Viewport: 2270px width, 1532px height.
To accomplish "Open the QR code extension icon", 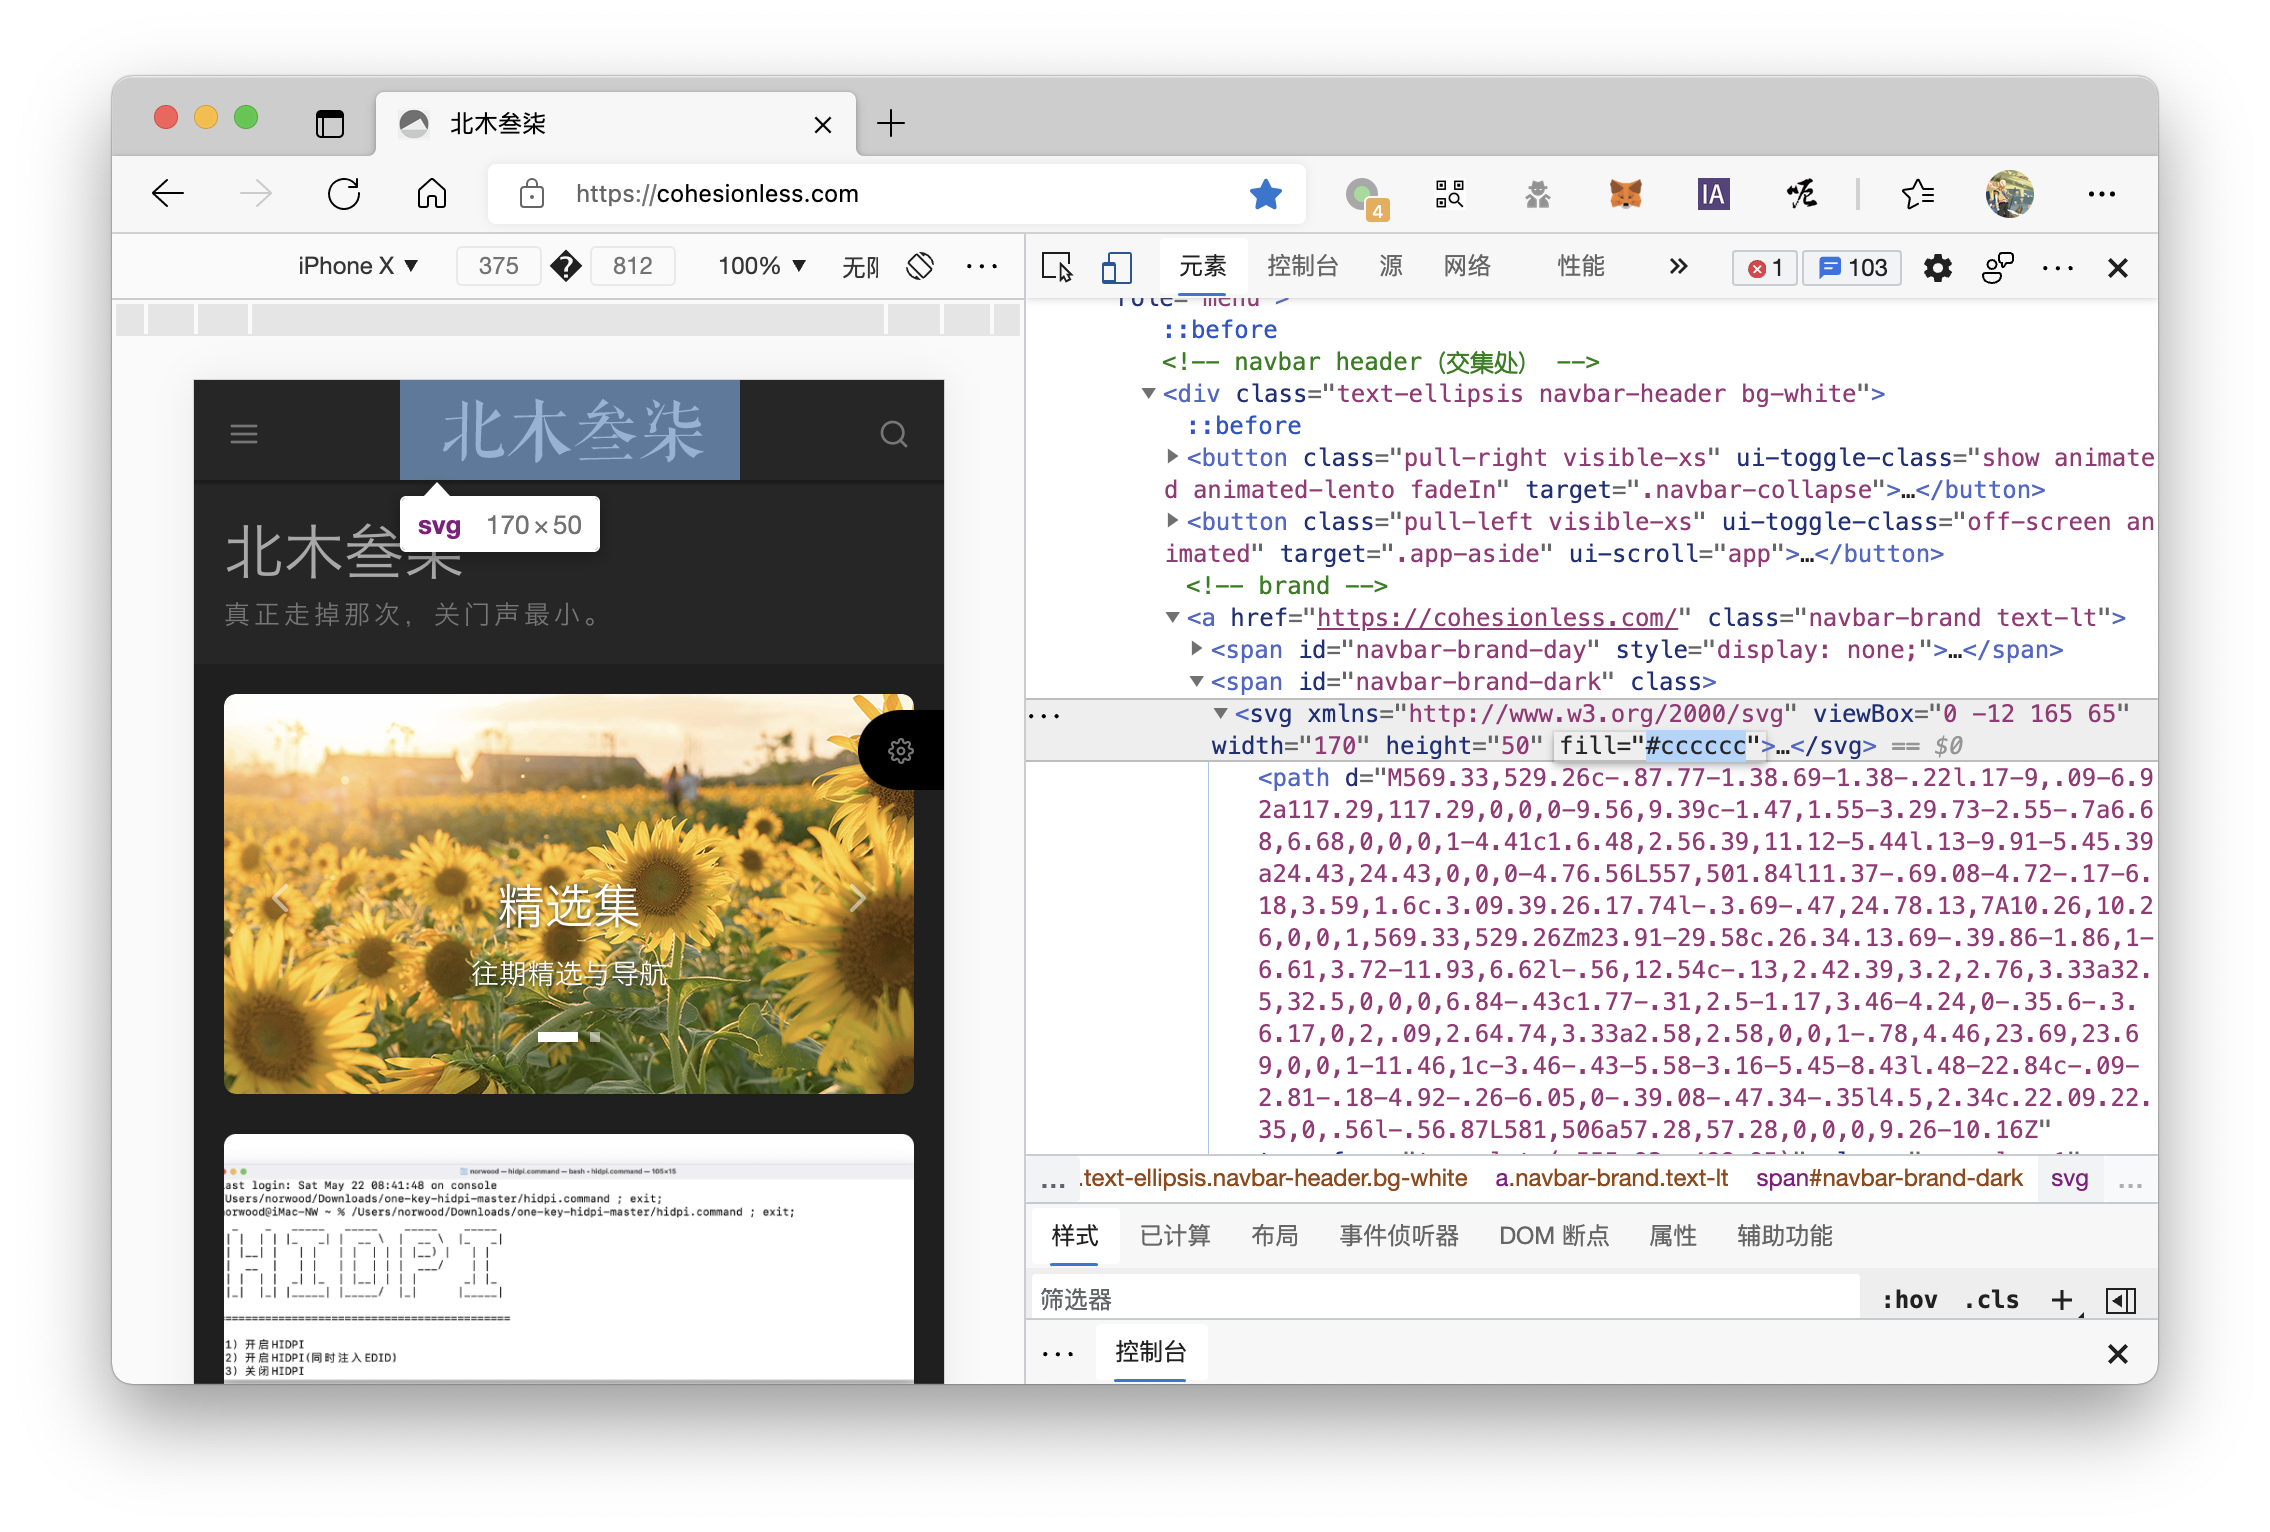I will (x=1449, y=193).
